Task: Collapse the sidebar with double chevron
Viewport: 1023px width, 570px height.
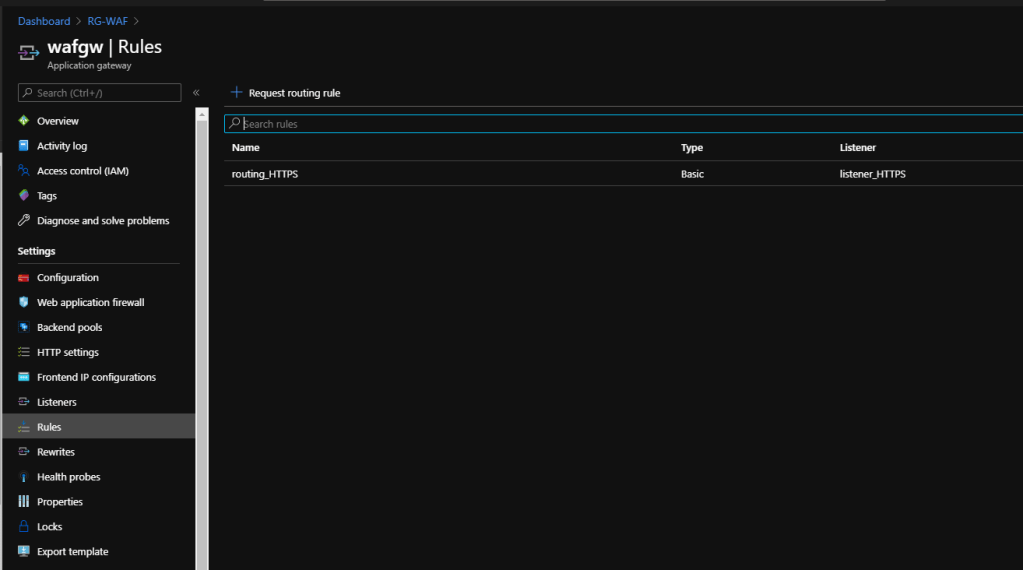Action: tap(196, 93)
